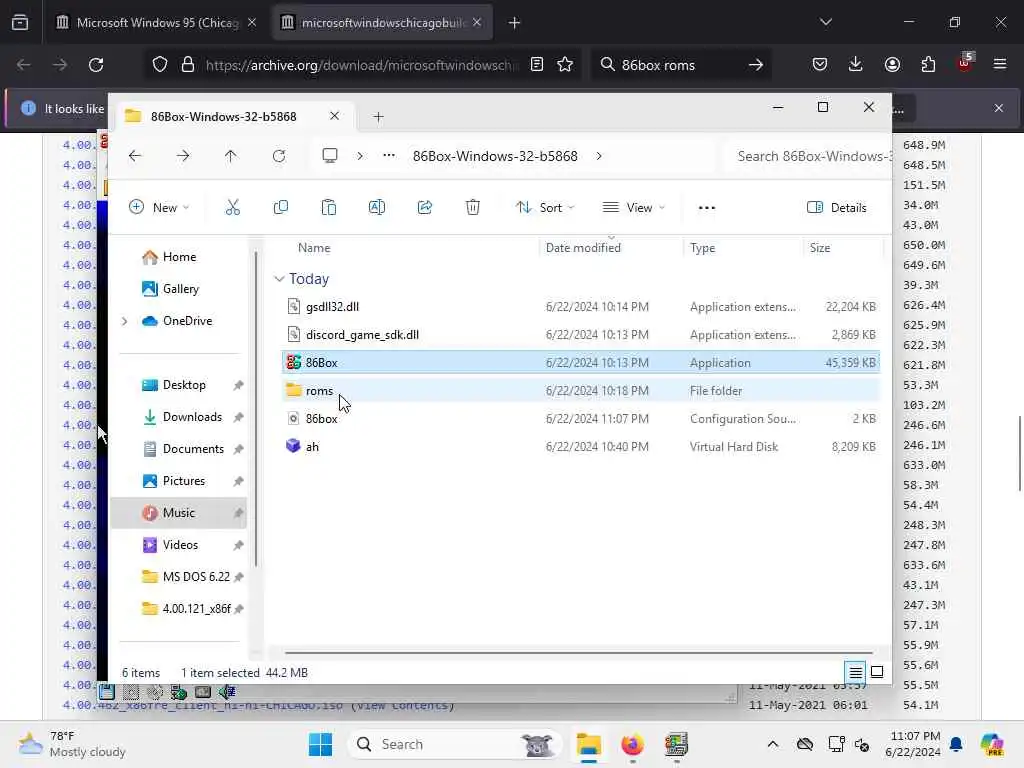Show hidden system tray icons
The height and width of the screenshot is (768, 1024).
click(773, 744)
